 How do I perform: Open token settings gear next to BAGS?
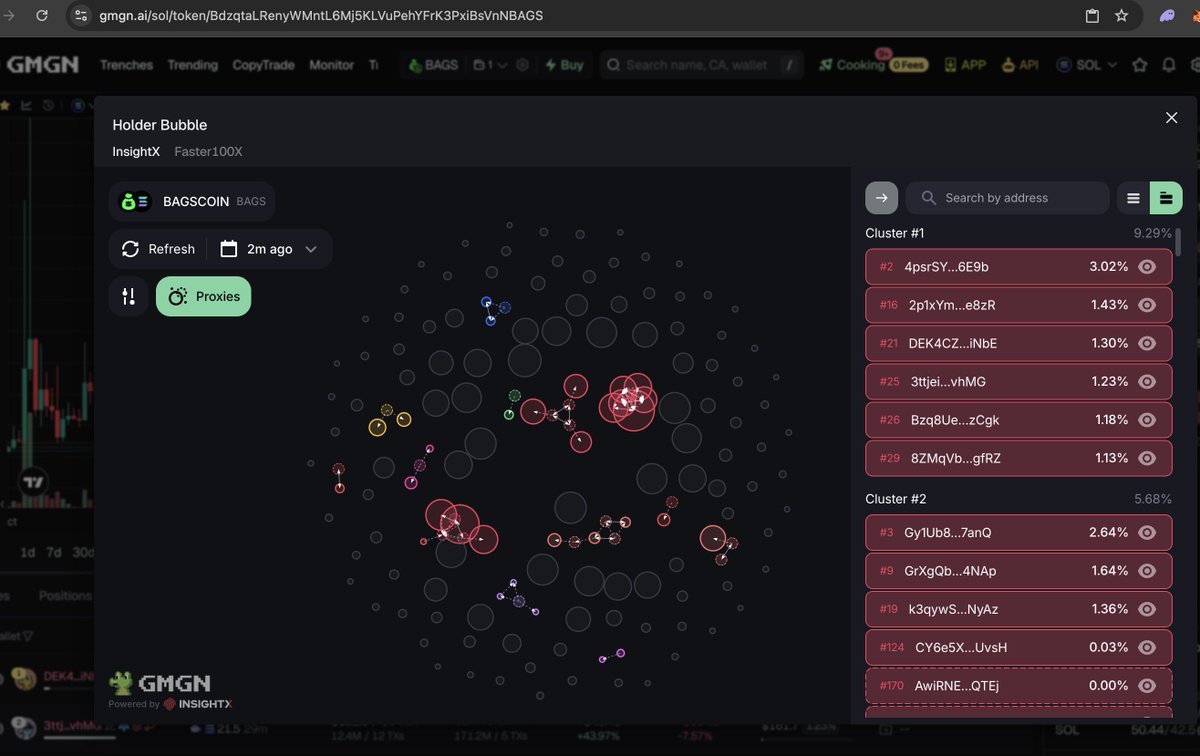tap(522, 65)
